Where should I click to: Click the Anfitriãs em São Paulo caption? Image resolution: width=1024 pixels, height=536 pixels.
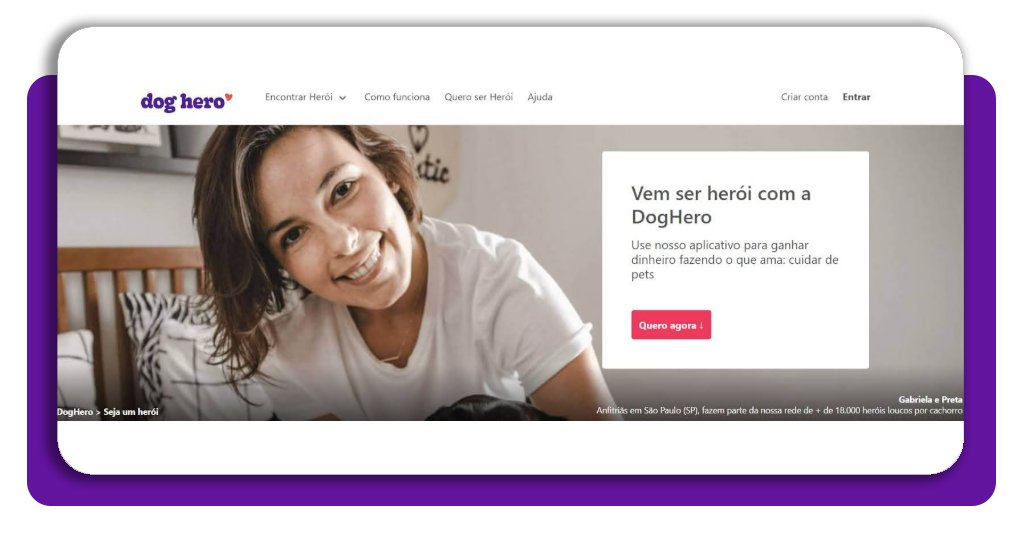click(x=779, y=411)
